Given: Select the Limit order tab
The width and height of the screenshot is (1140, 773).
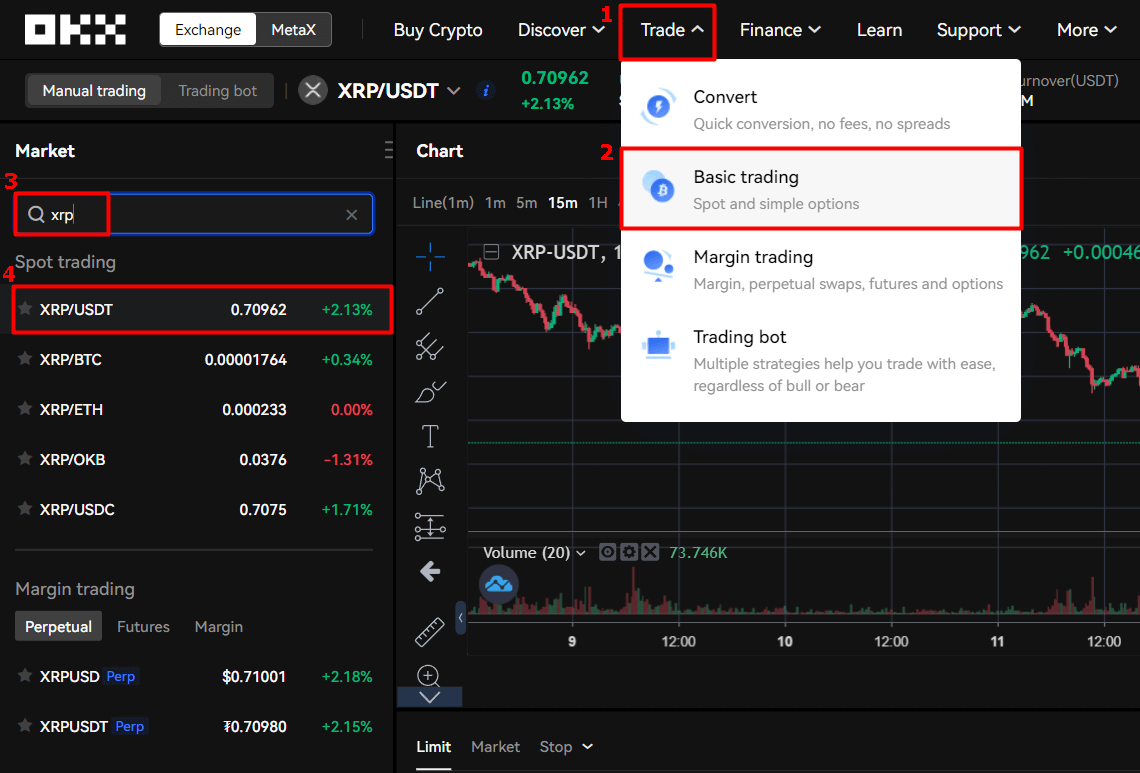Looking at the screenshot, I should click(x=433, y=747).
